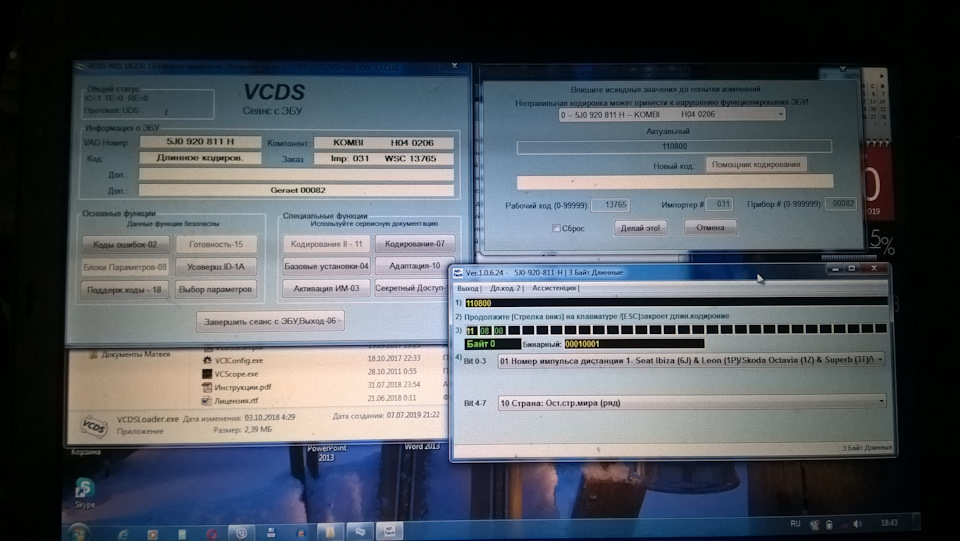Click the VCDS logo icon beside VCDSLoader.exe
Viewport: 960px width, 541px height.
pyautogui.click(x=92, y=426)
